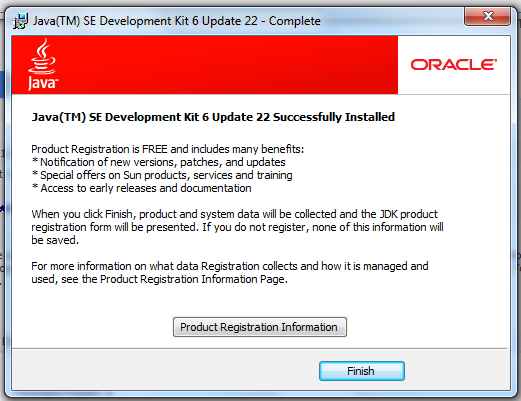Click the installer icon in title bar
The image size is (521, 401).
point(20,21)
